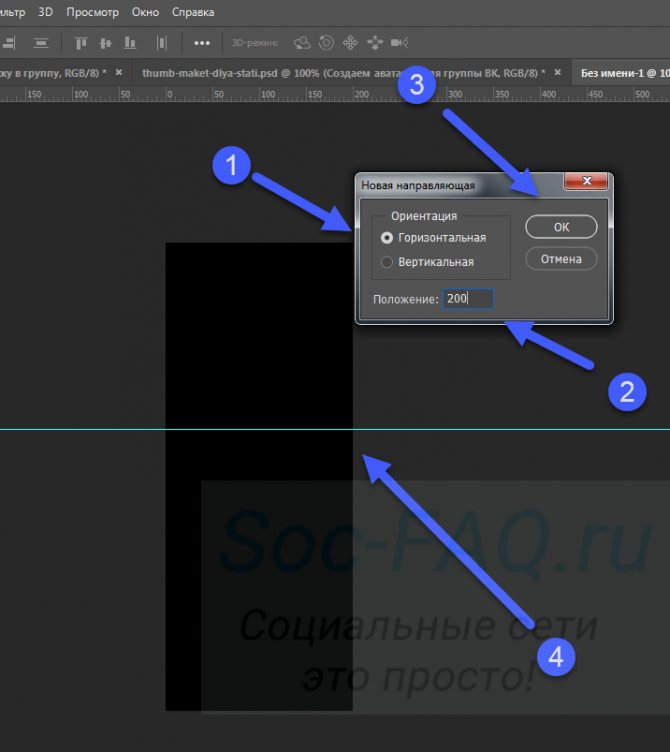Click the align top edges icon
Screen dimensions: 670x752
pos(81,43)
